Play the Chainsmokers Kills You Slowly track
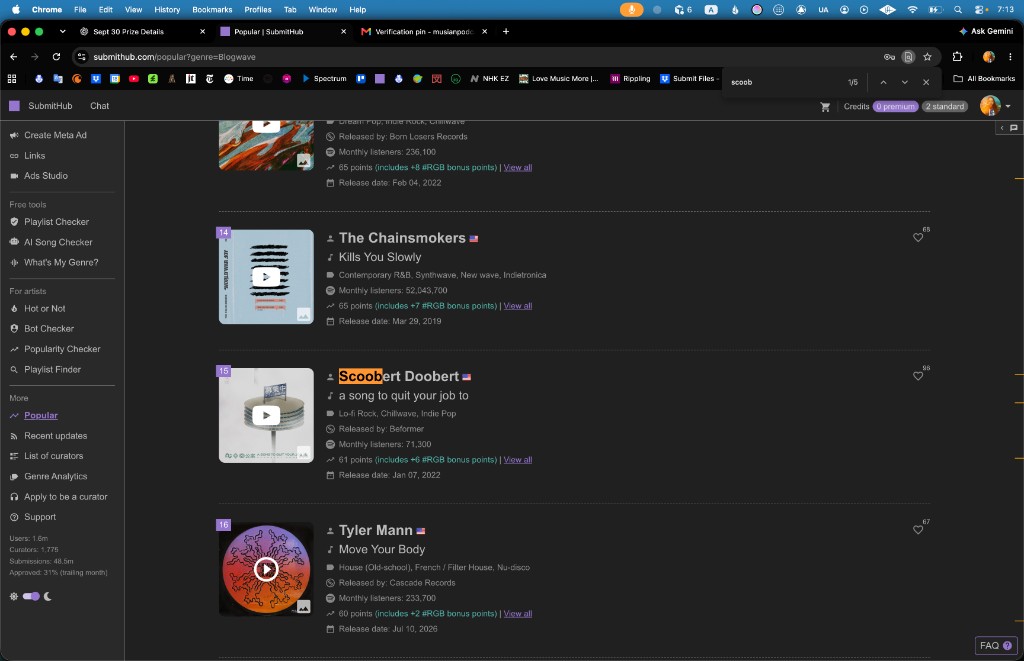Screen dimensions: 1024x661 point(266,277)
